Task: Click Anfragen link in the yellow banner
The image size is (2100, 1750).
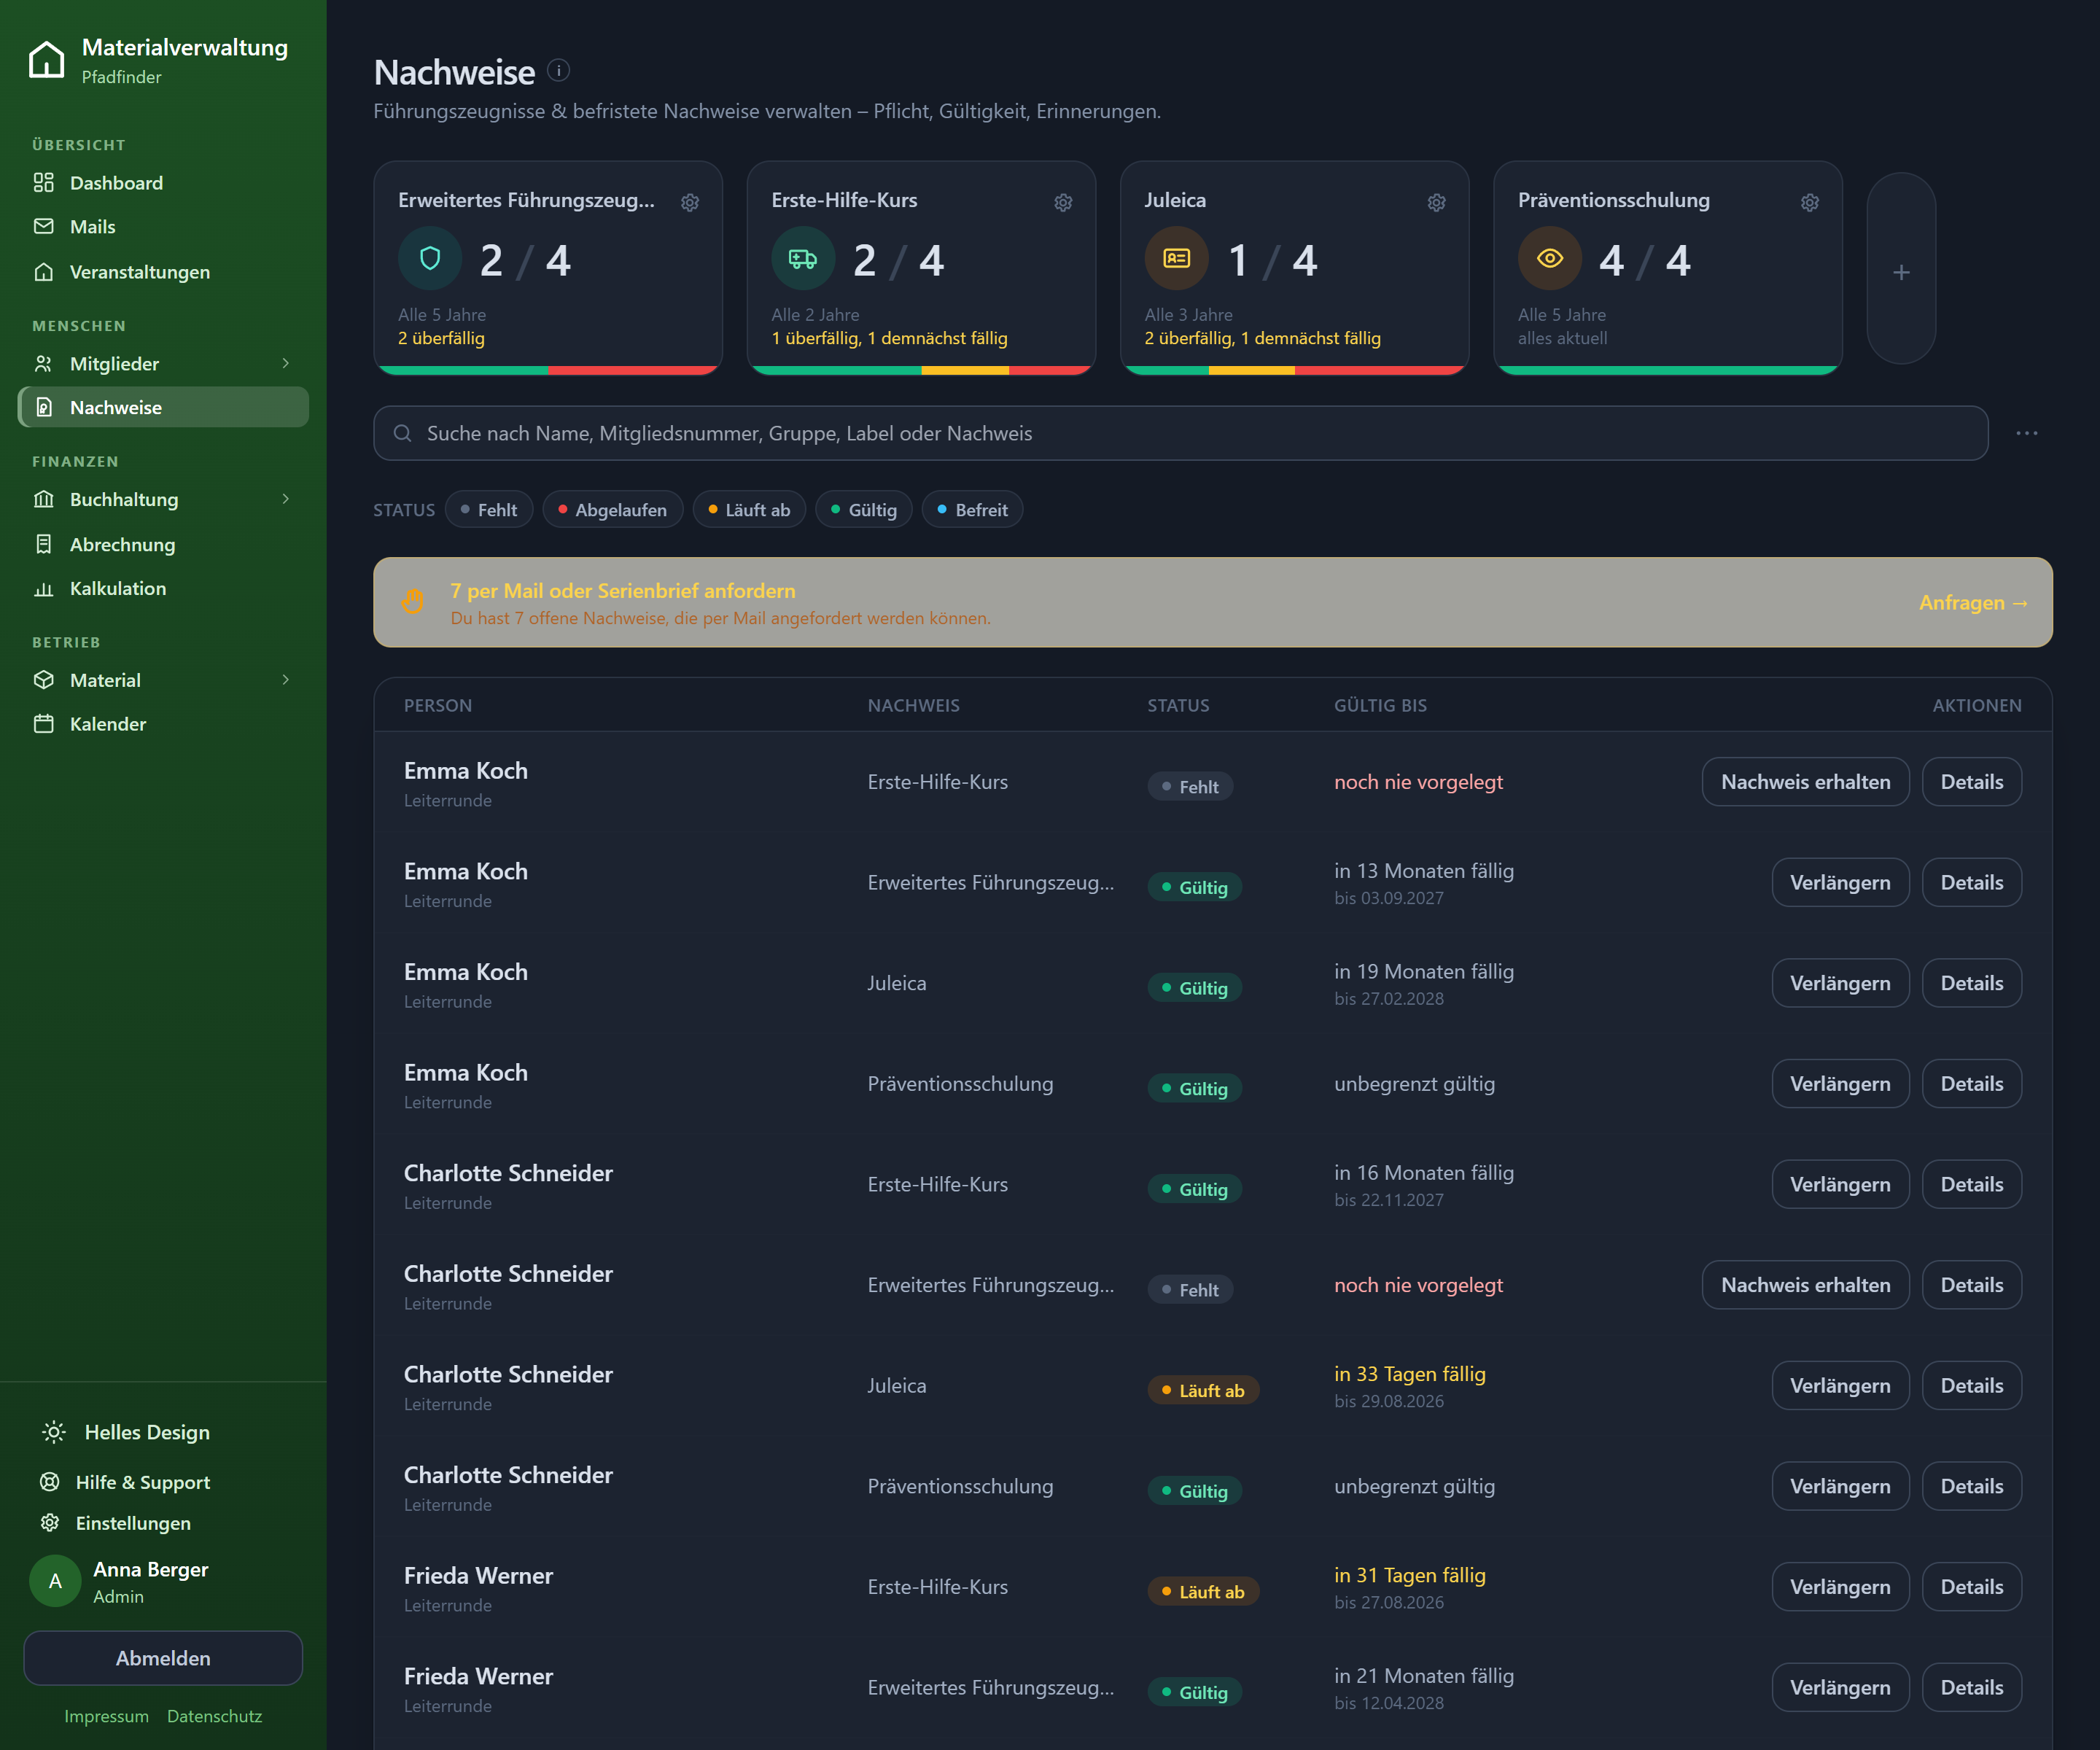Action: coord(1973,602)
